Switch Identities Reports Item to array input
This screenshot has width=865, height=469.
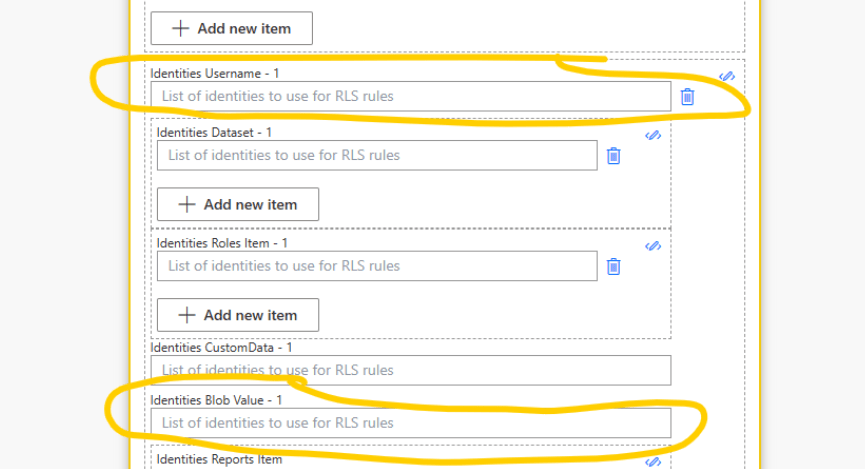tap(653, 462)
